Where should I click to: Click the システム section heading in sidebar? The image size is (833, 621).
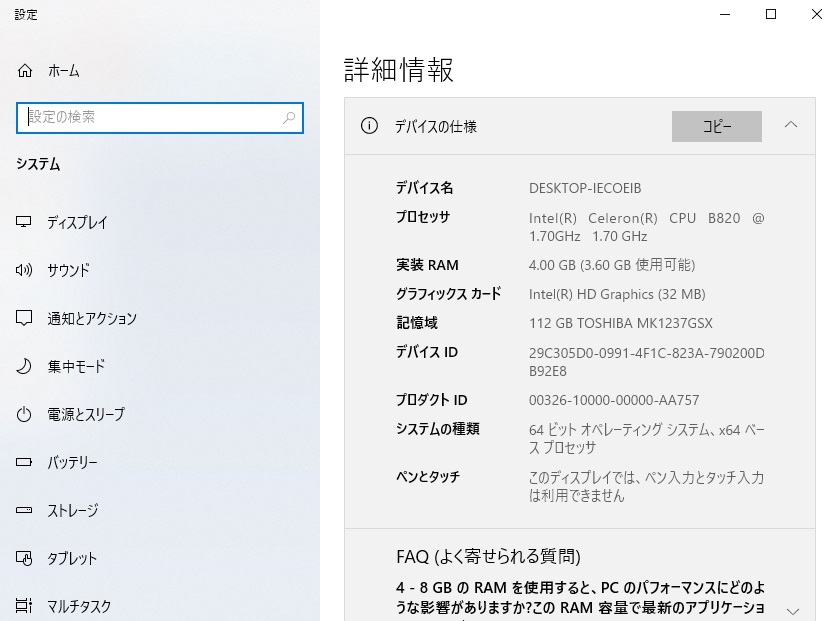click(x=38, y=164)
